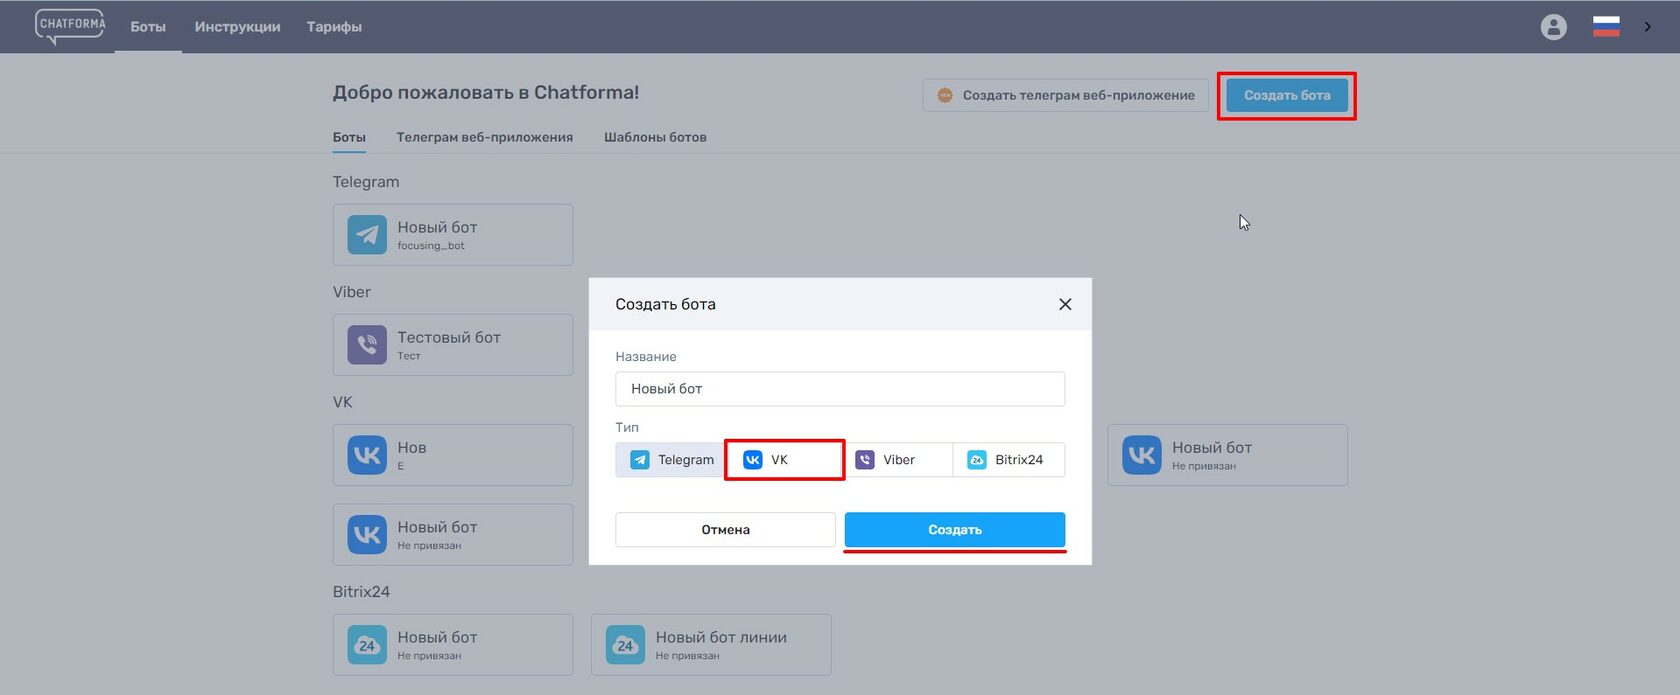Switch to the Боты tab
1680x695 pixels.
coord(349,137)
